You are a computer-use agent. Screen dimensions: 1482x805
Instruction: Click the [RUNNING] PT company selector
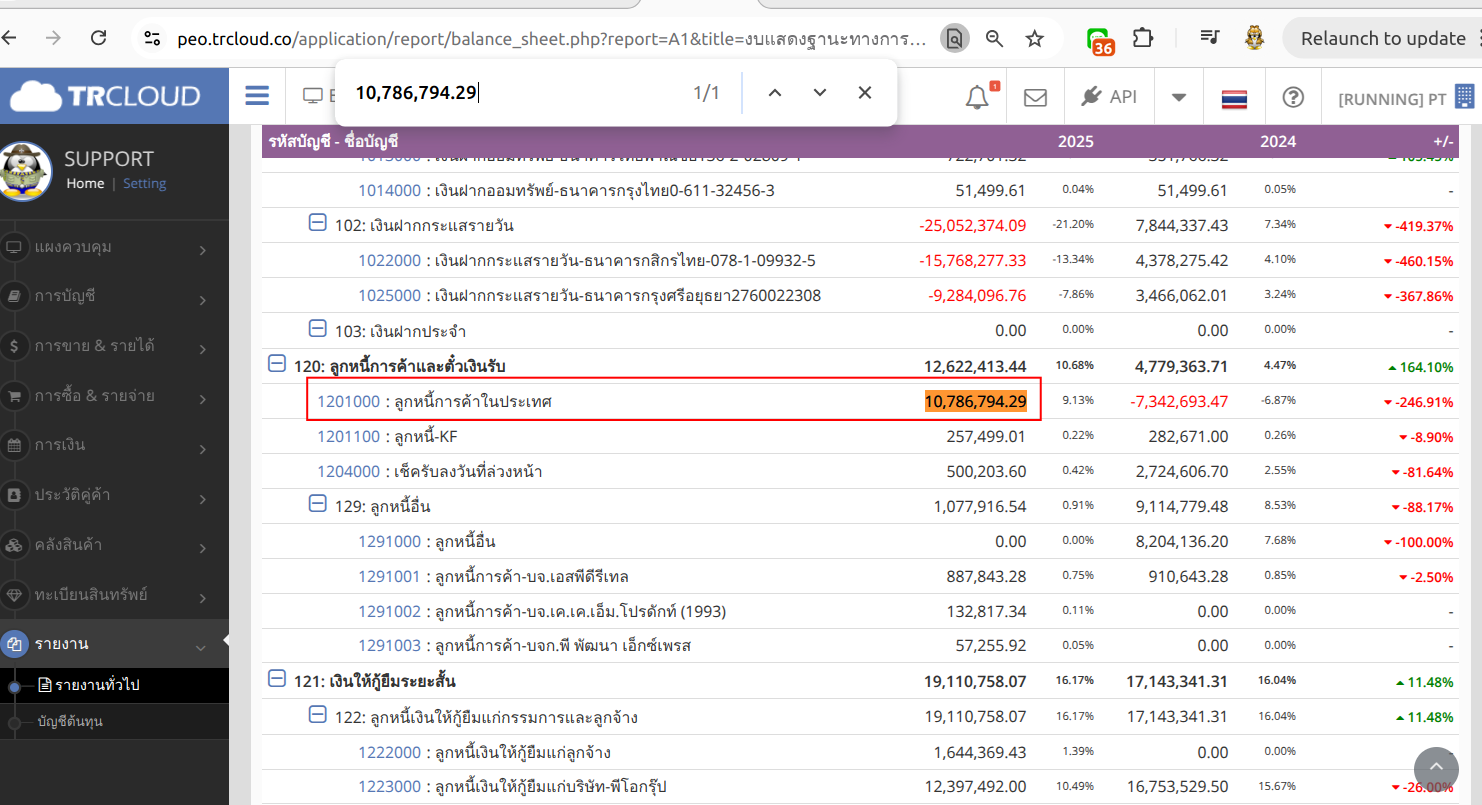[1406, 97]
